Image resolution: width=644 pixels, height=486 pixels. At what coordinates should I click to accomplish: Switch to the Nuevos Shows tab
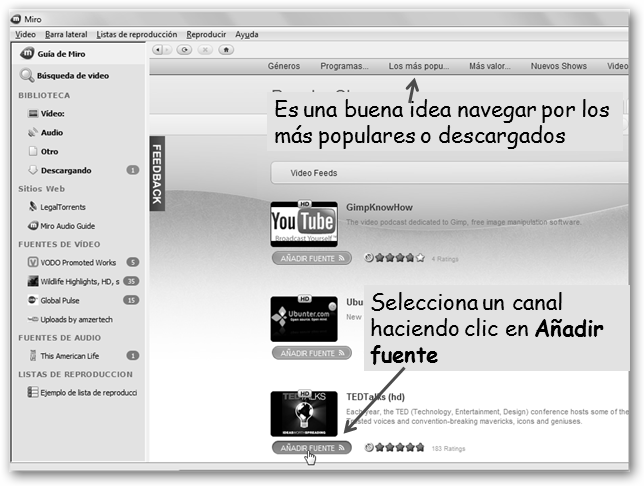pos(559,66)
